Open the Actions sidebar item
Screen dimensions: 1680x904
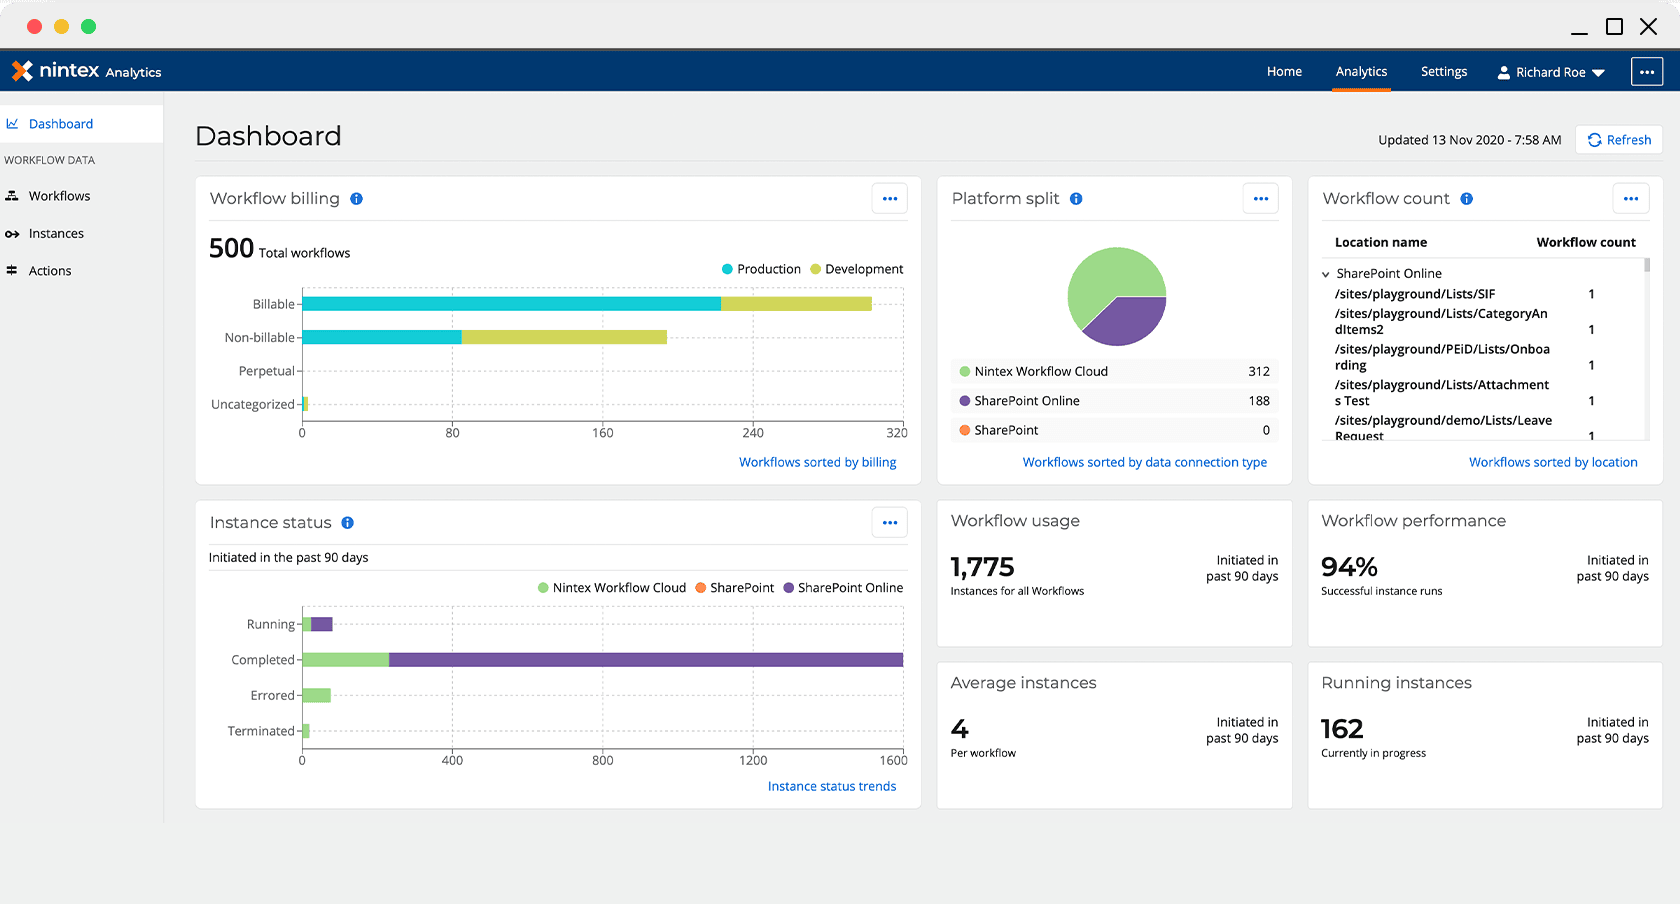(x=50, y=270)
